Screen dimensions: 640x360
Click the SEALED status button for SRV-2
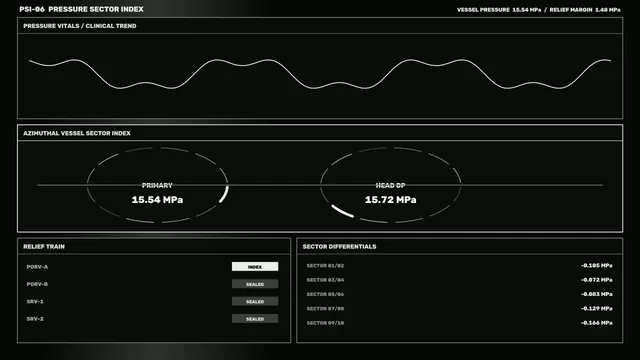[255, 319]
